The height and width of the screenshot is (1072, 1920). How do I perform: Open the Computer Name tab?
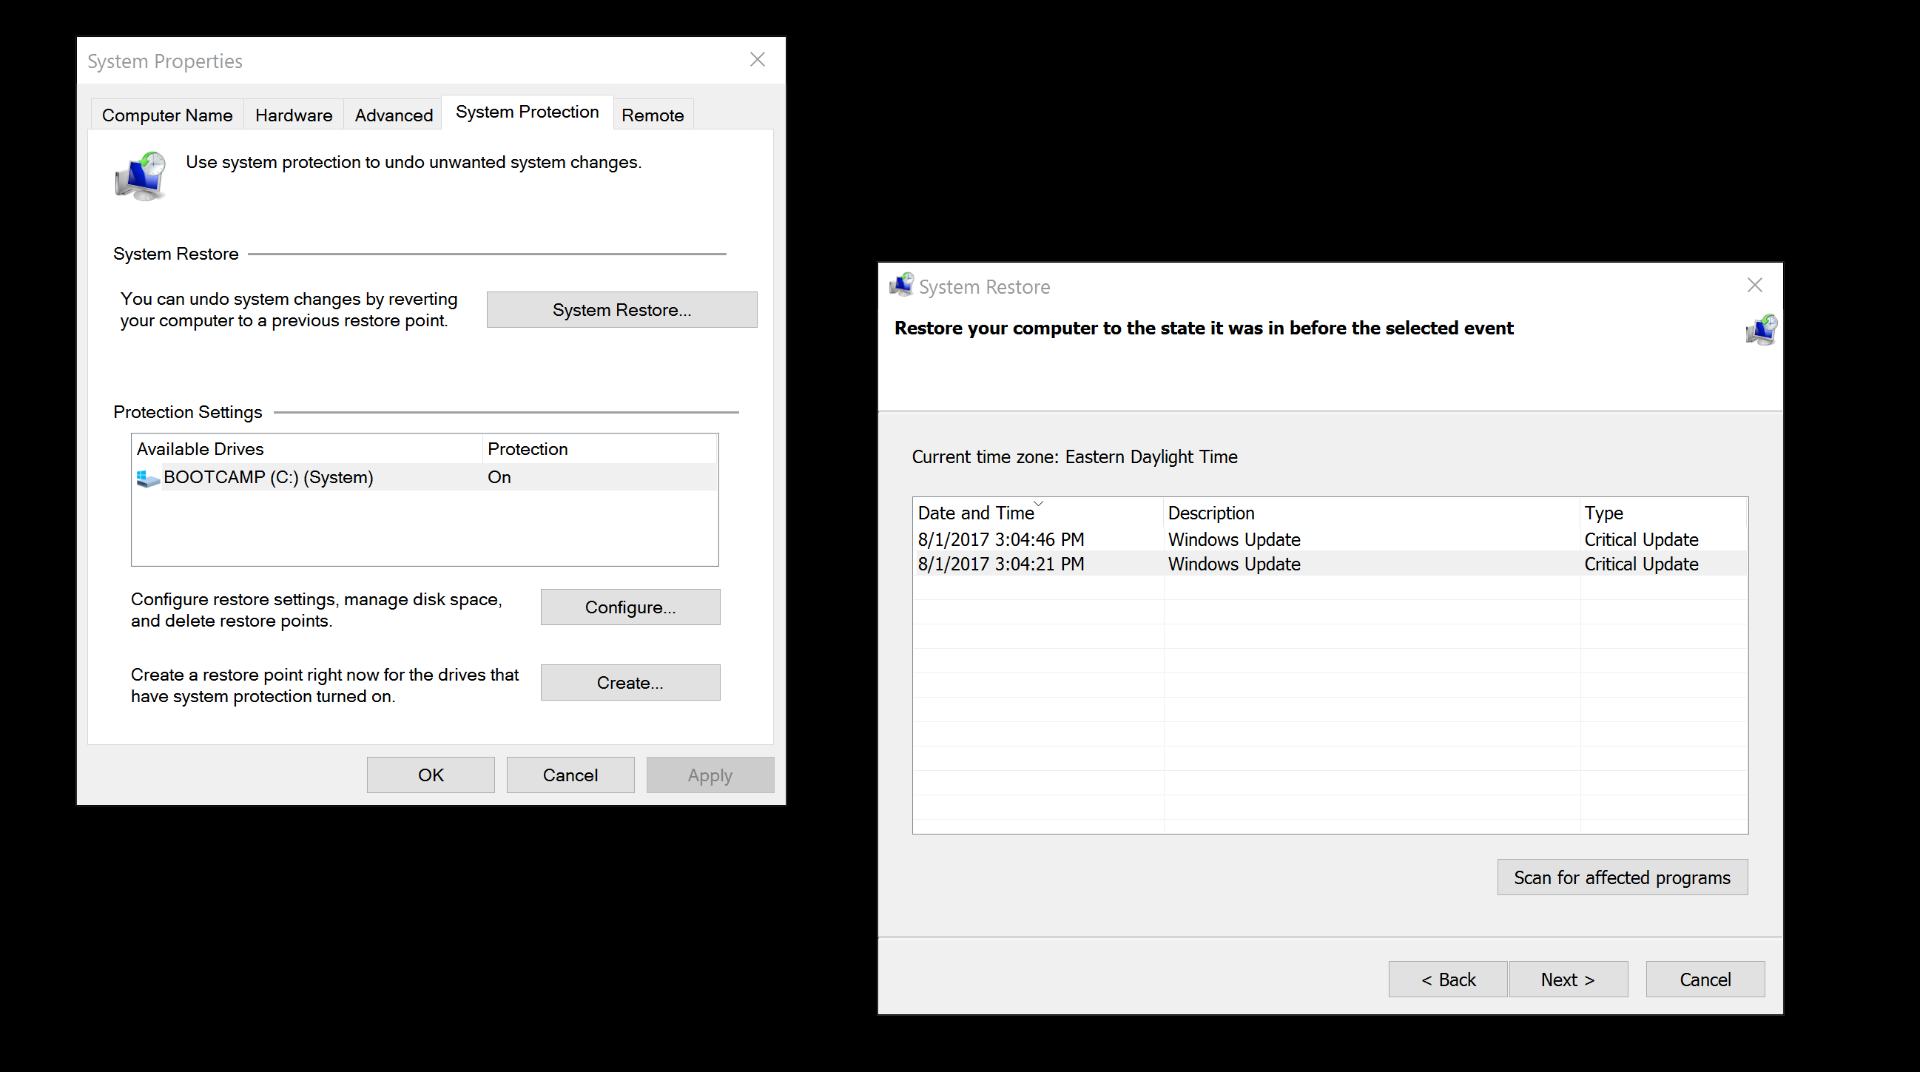[x=167, y=115]
